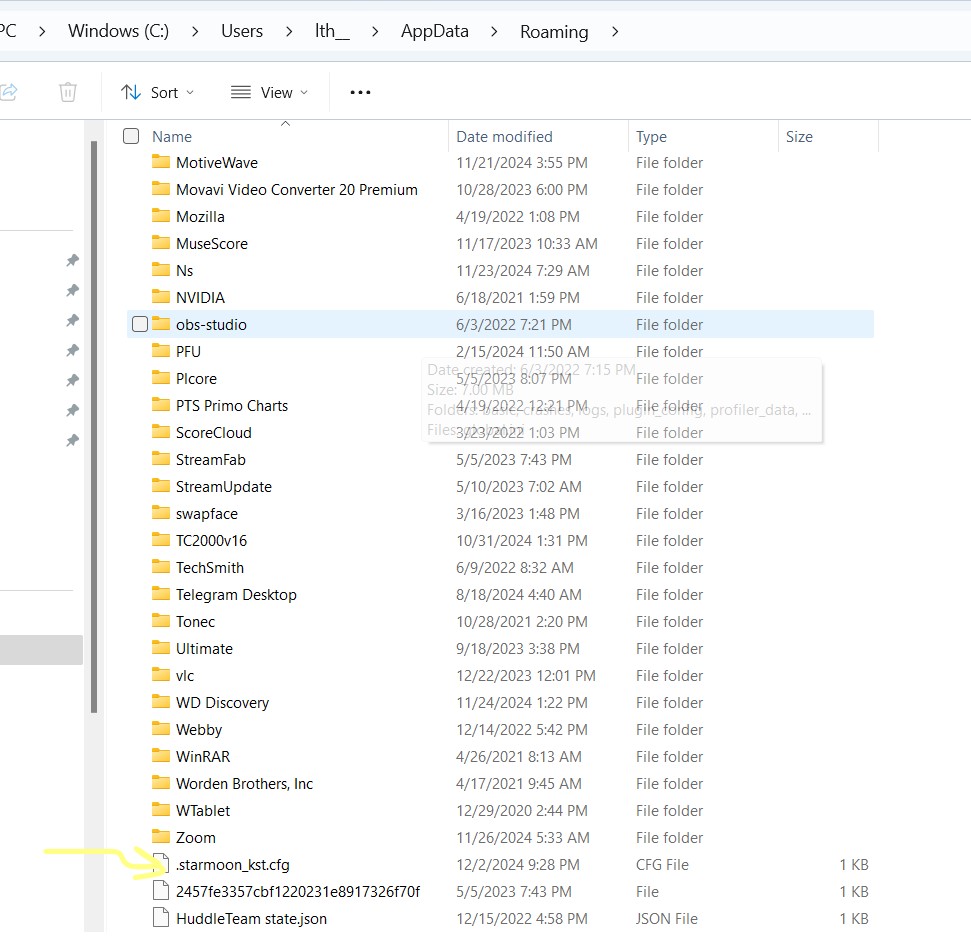
Task: Click the NVIDIA folder icon
Action: tap(161, 297)
